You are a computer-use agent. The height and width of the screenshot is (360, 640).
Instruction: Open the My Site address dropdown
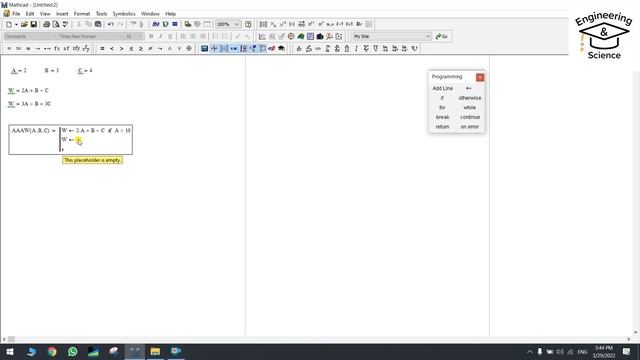click(428, 36)
